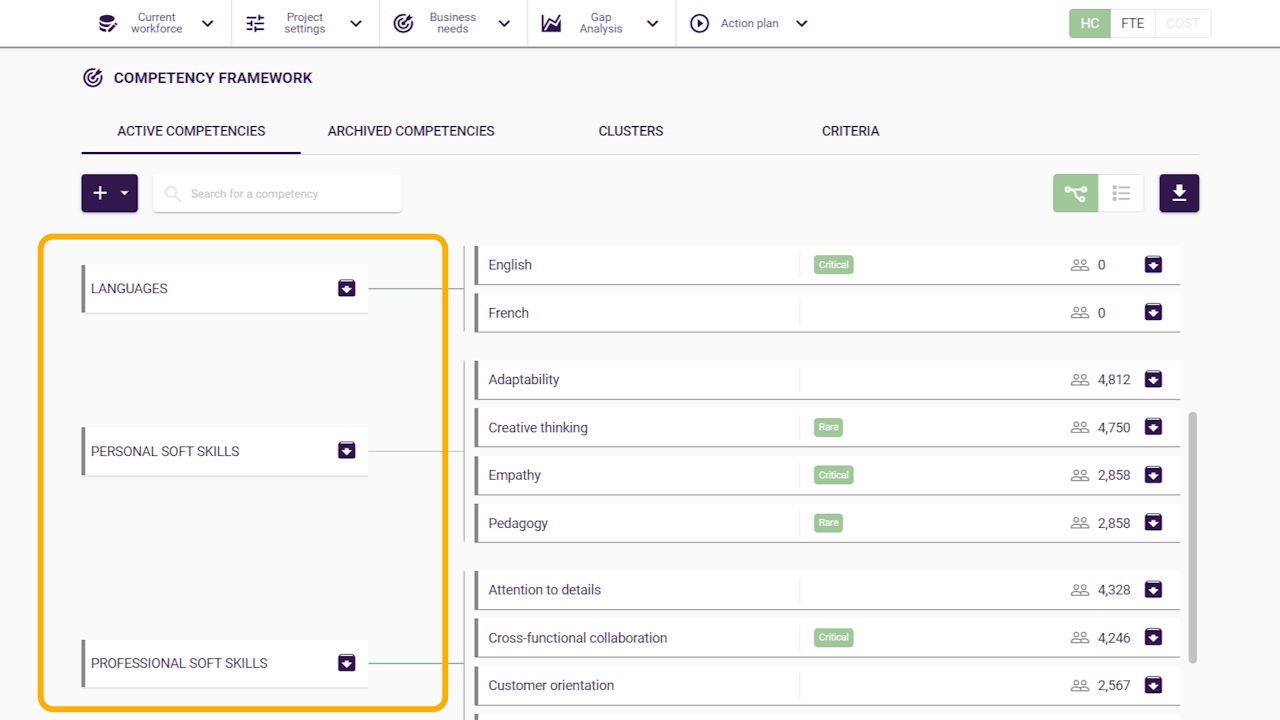
Task: Archive the Professional Soft Skills cluster
Action: [x=347, y=663]
